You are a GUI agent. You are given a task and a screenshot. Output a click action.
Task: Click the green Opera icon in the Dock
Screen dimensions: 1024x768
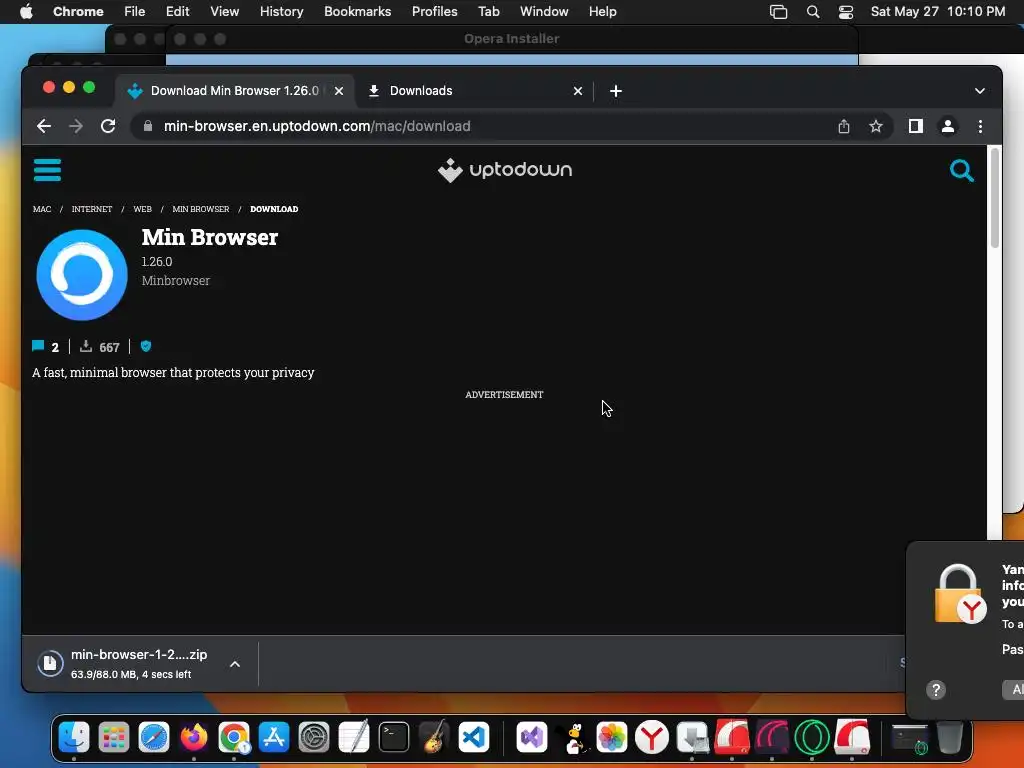pyautogui.click(x=812, y=737)
